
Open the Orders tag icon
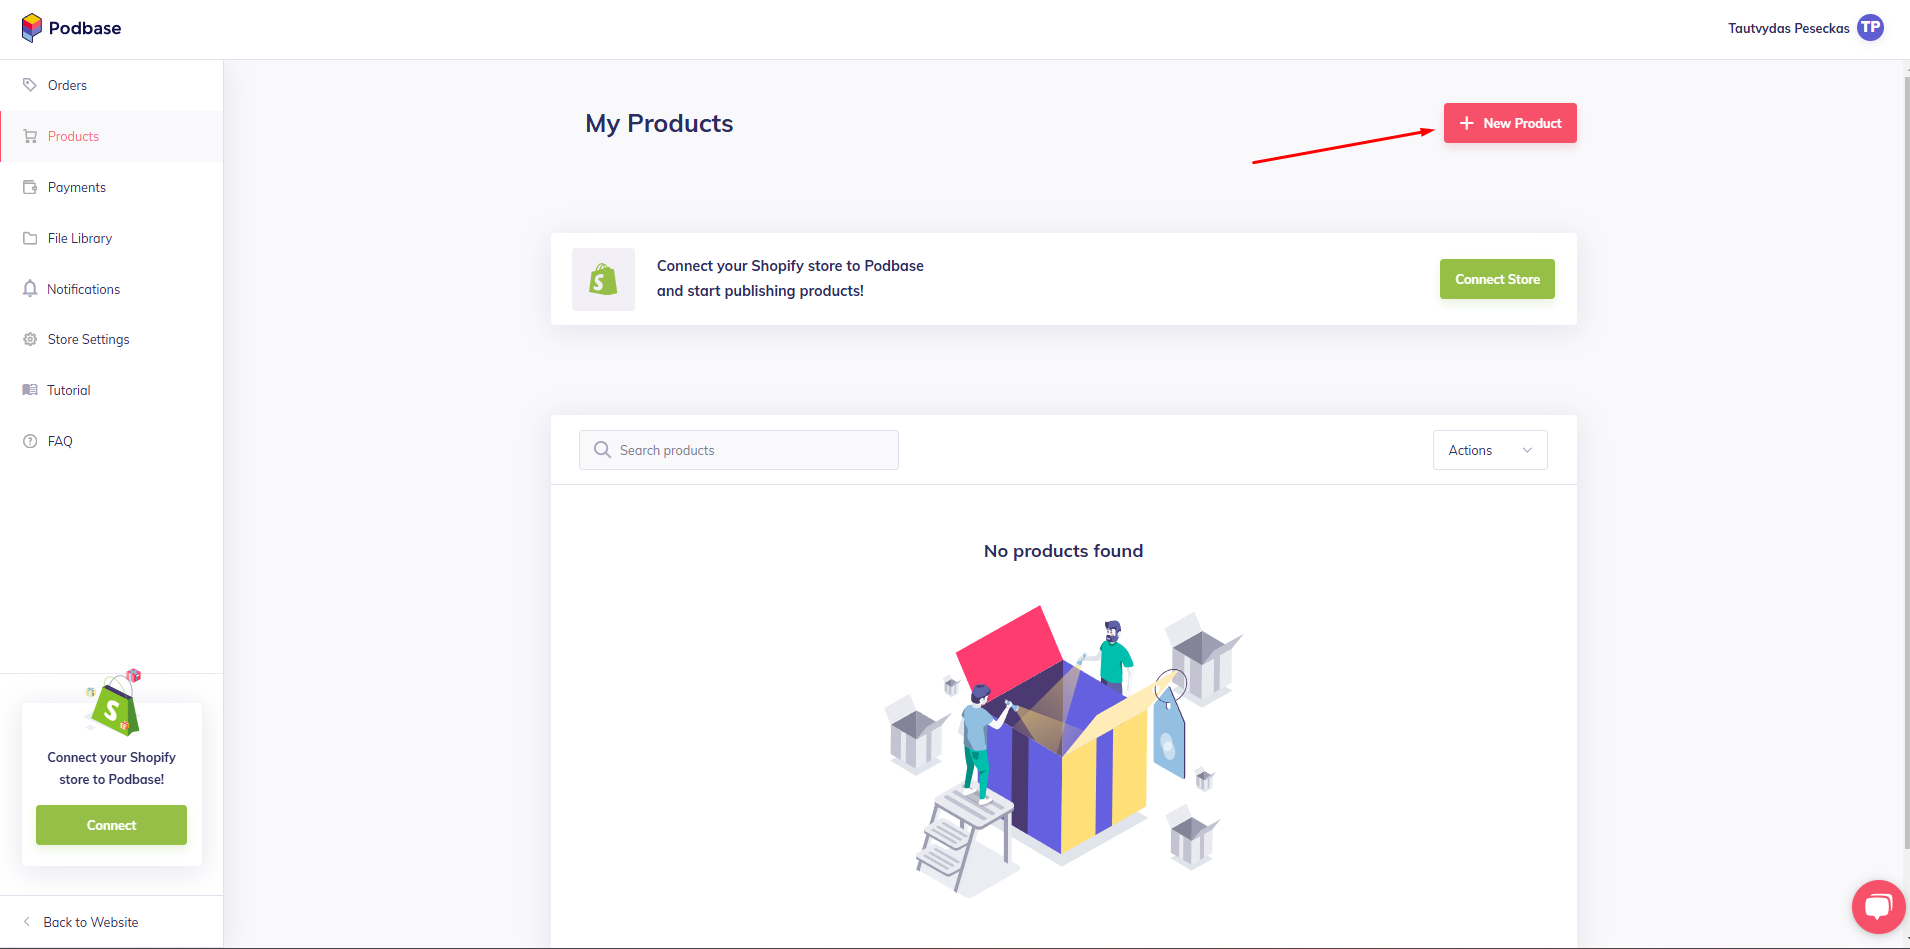coord(29,85)
